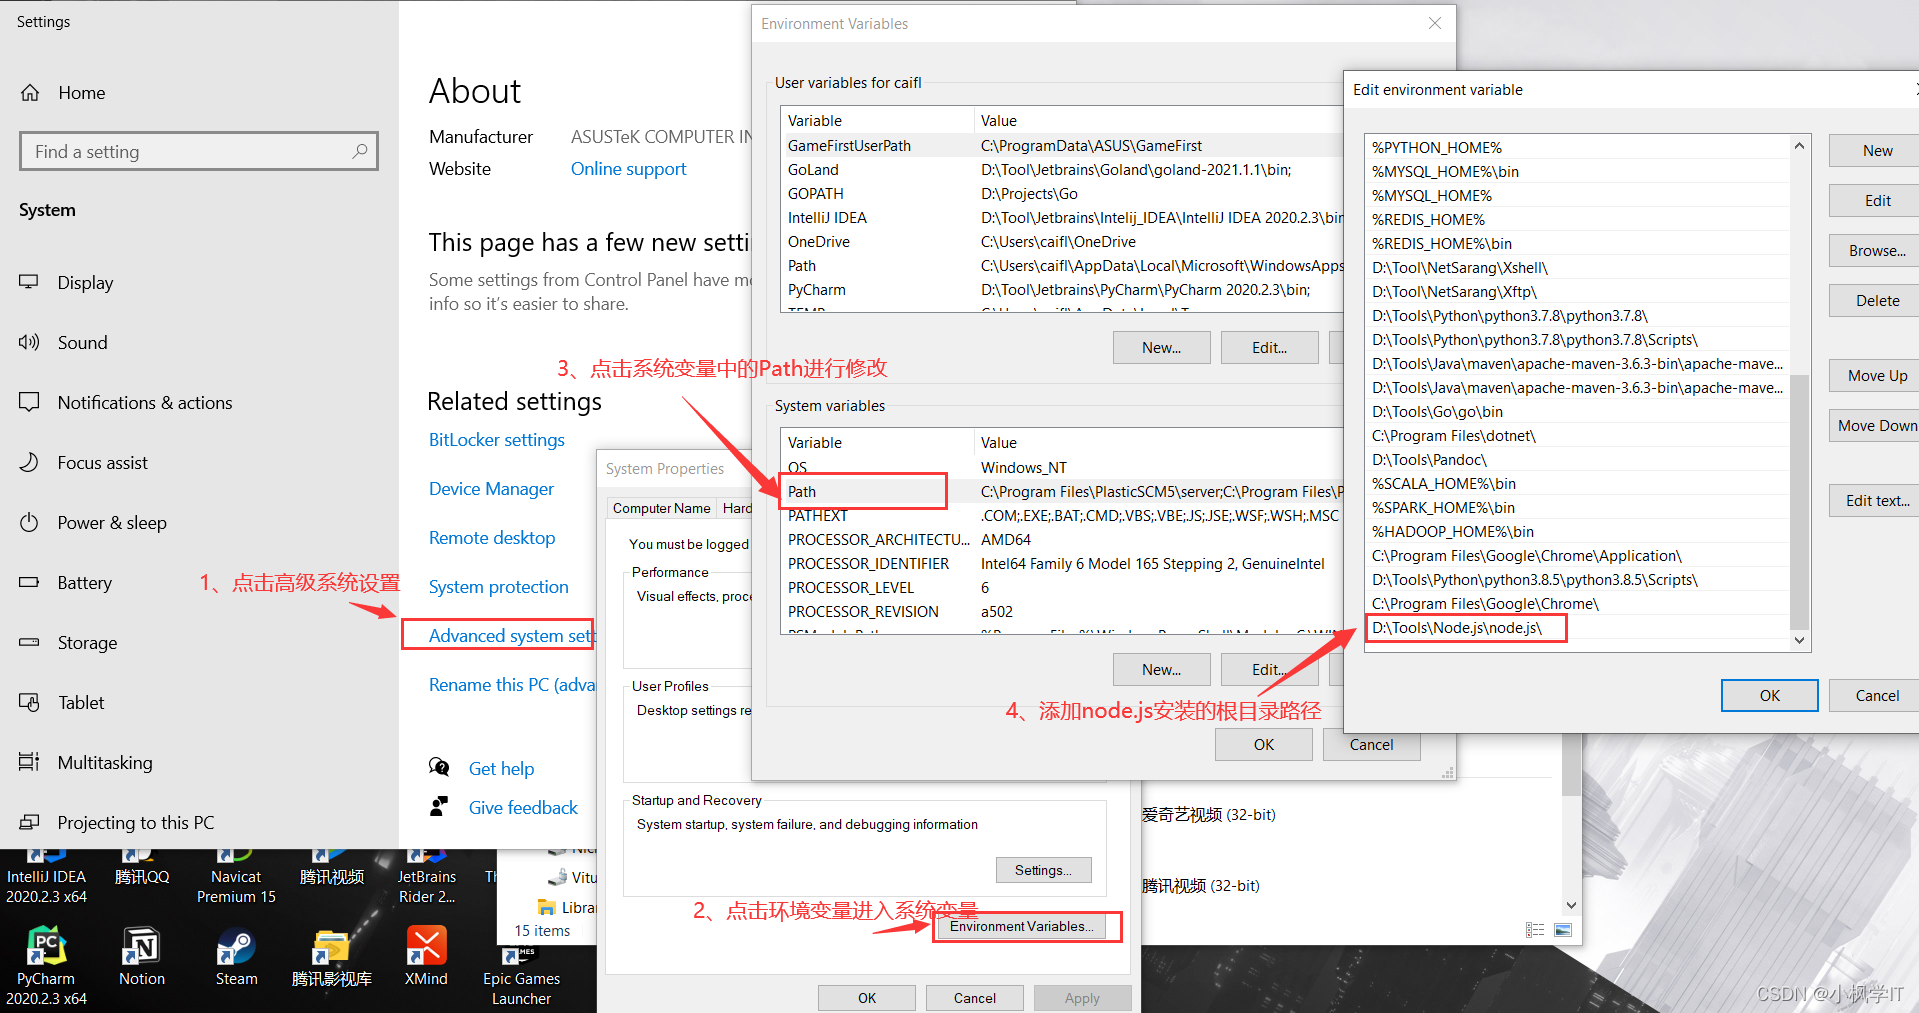Click OK in Edit environment variable
1919x1013 pixels.
[1769, 696]
